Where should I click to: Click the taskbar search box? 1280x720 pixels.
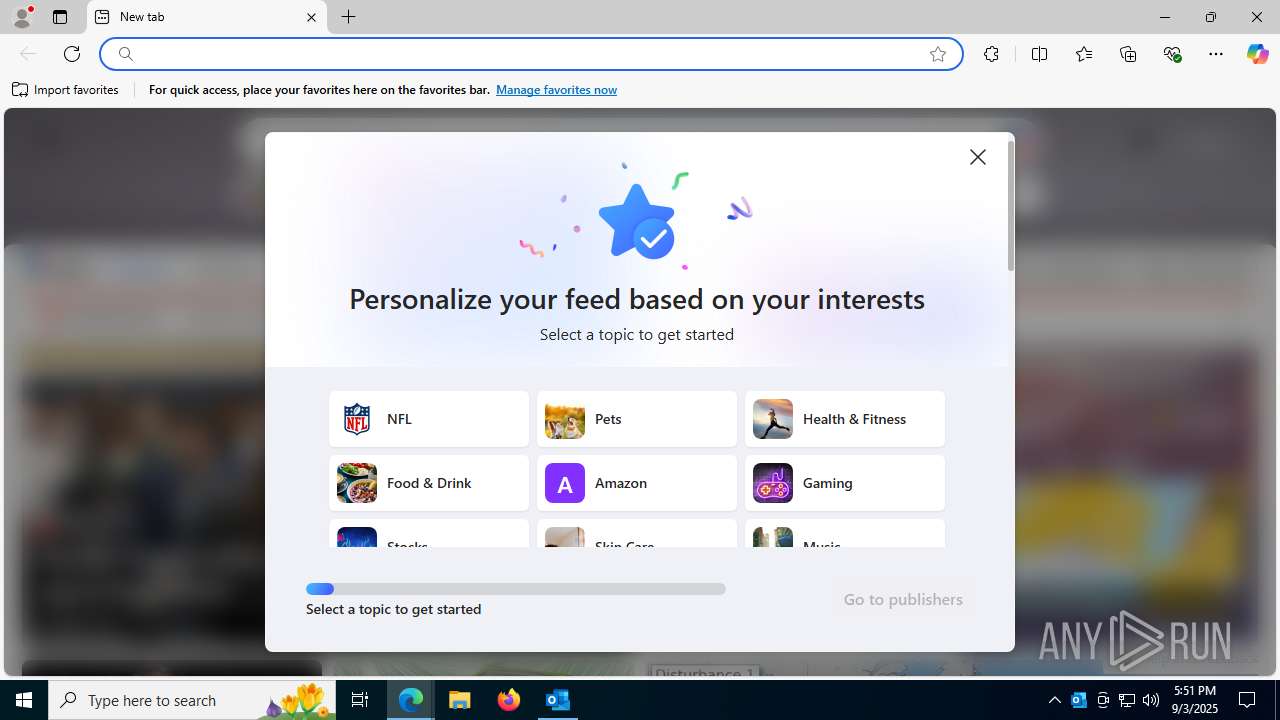[192, 700]
